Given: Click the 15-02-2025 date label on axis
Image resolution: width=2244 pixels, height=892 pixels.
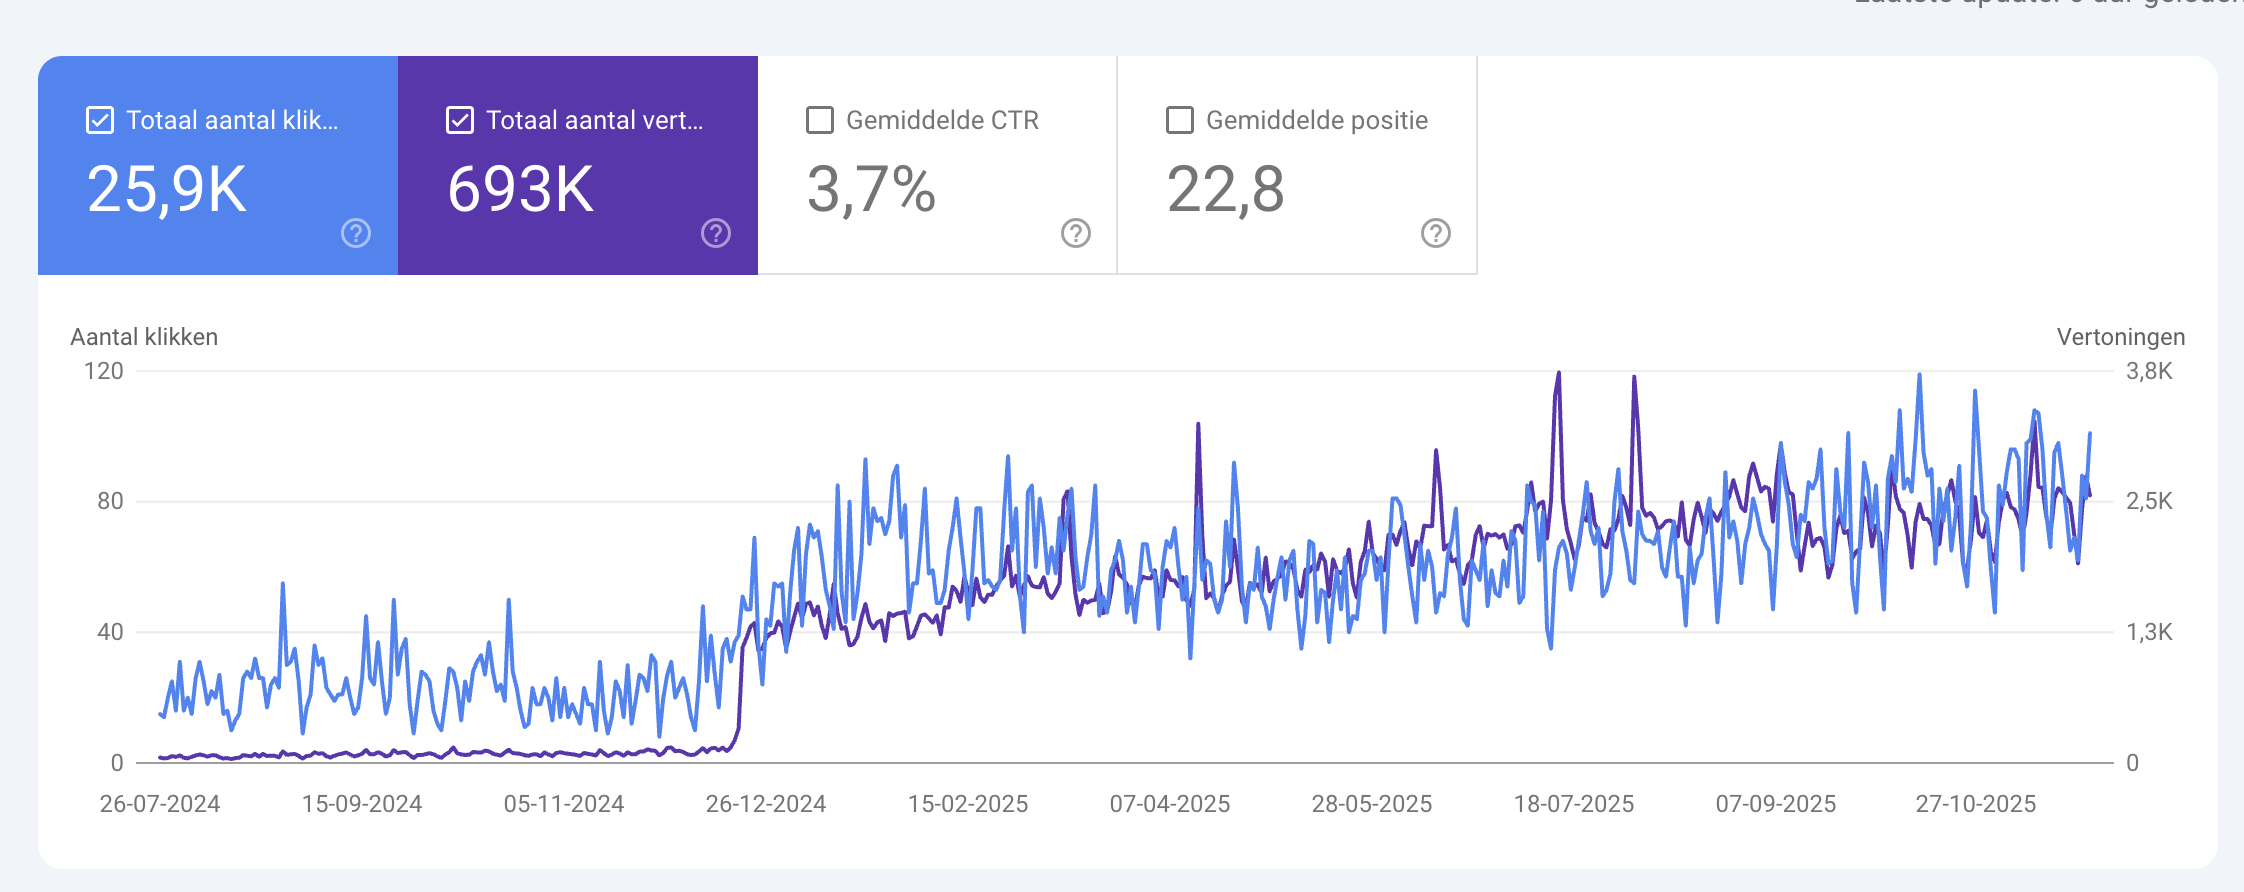Looking at the screenshot, I should click(x=968, y=804).
